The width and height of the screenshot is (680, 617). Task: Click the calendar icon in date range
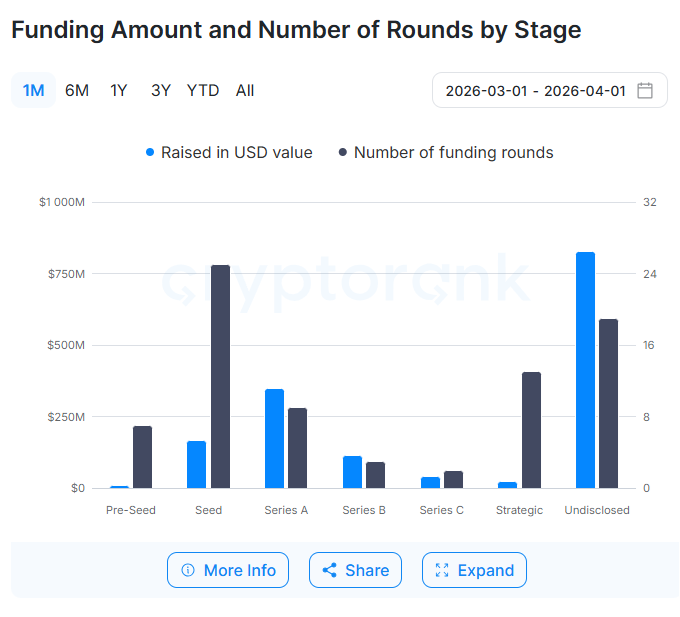645,90
